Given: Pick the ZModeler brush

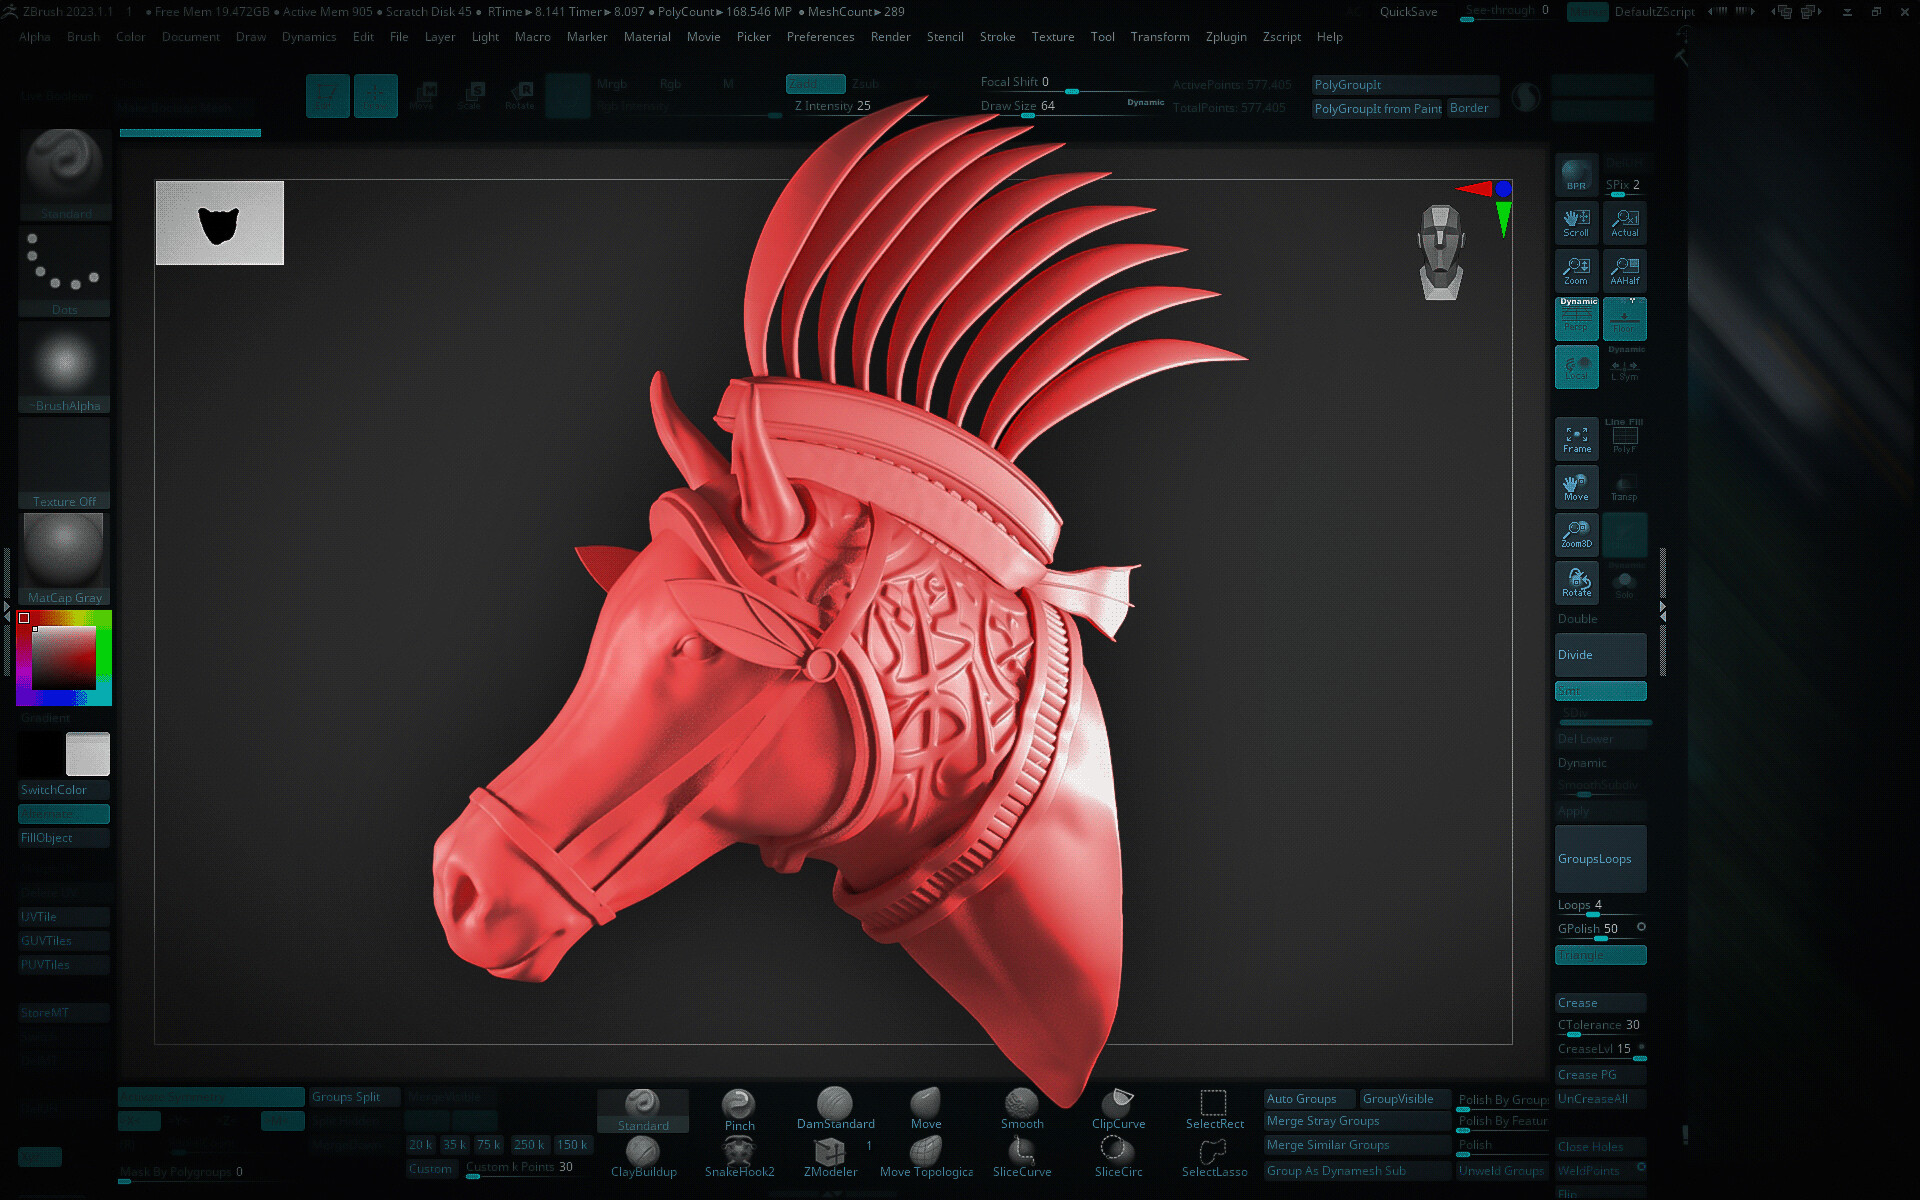Looking at the screenshot, I should [830, 1156].
